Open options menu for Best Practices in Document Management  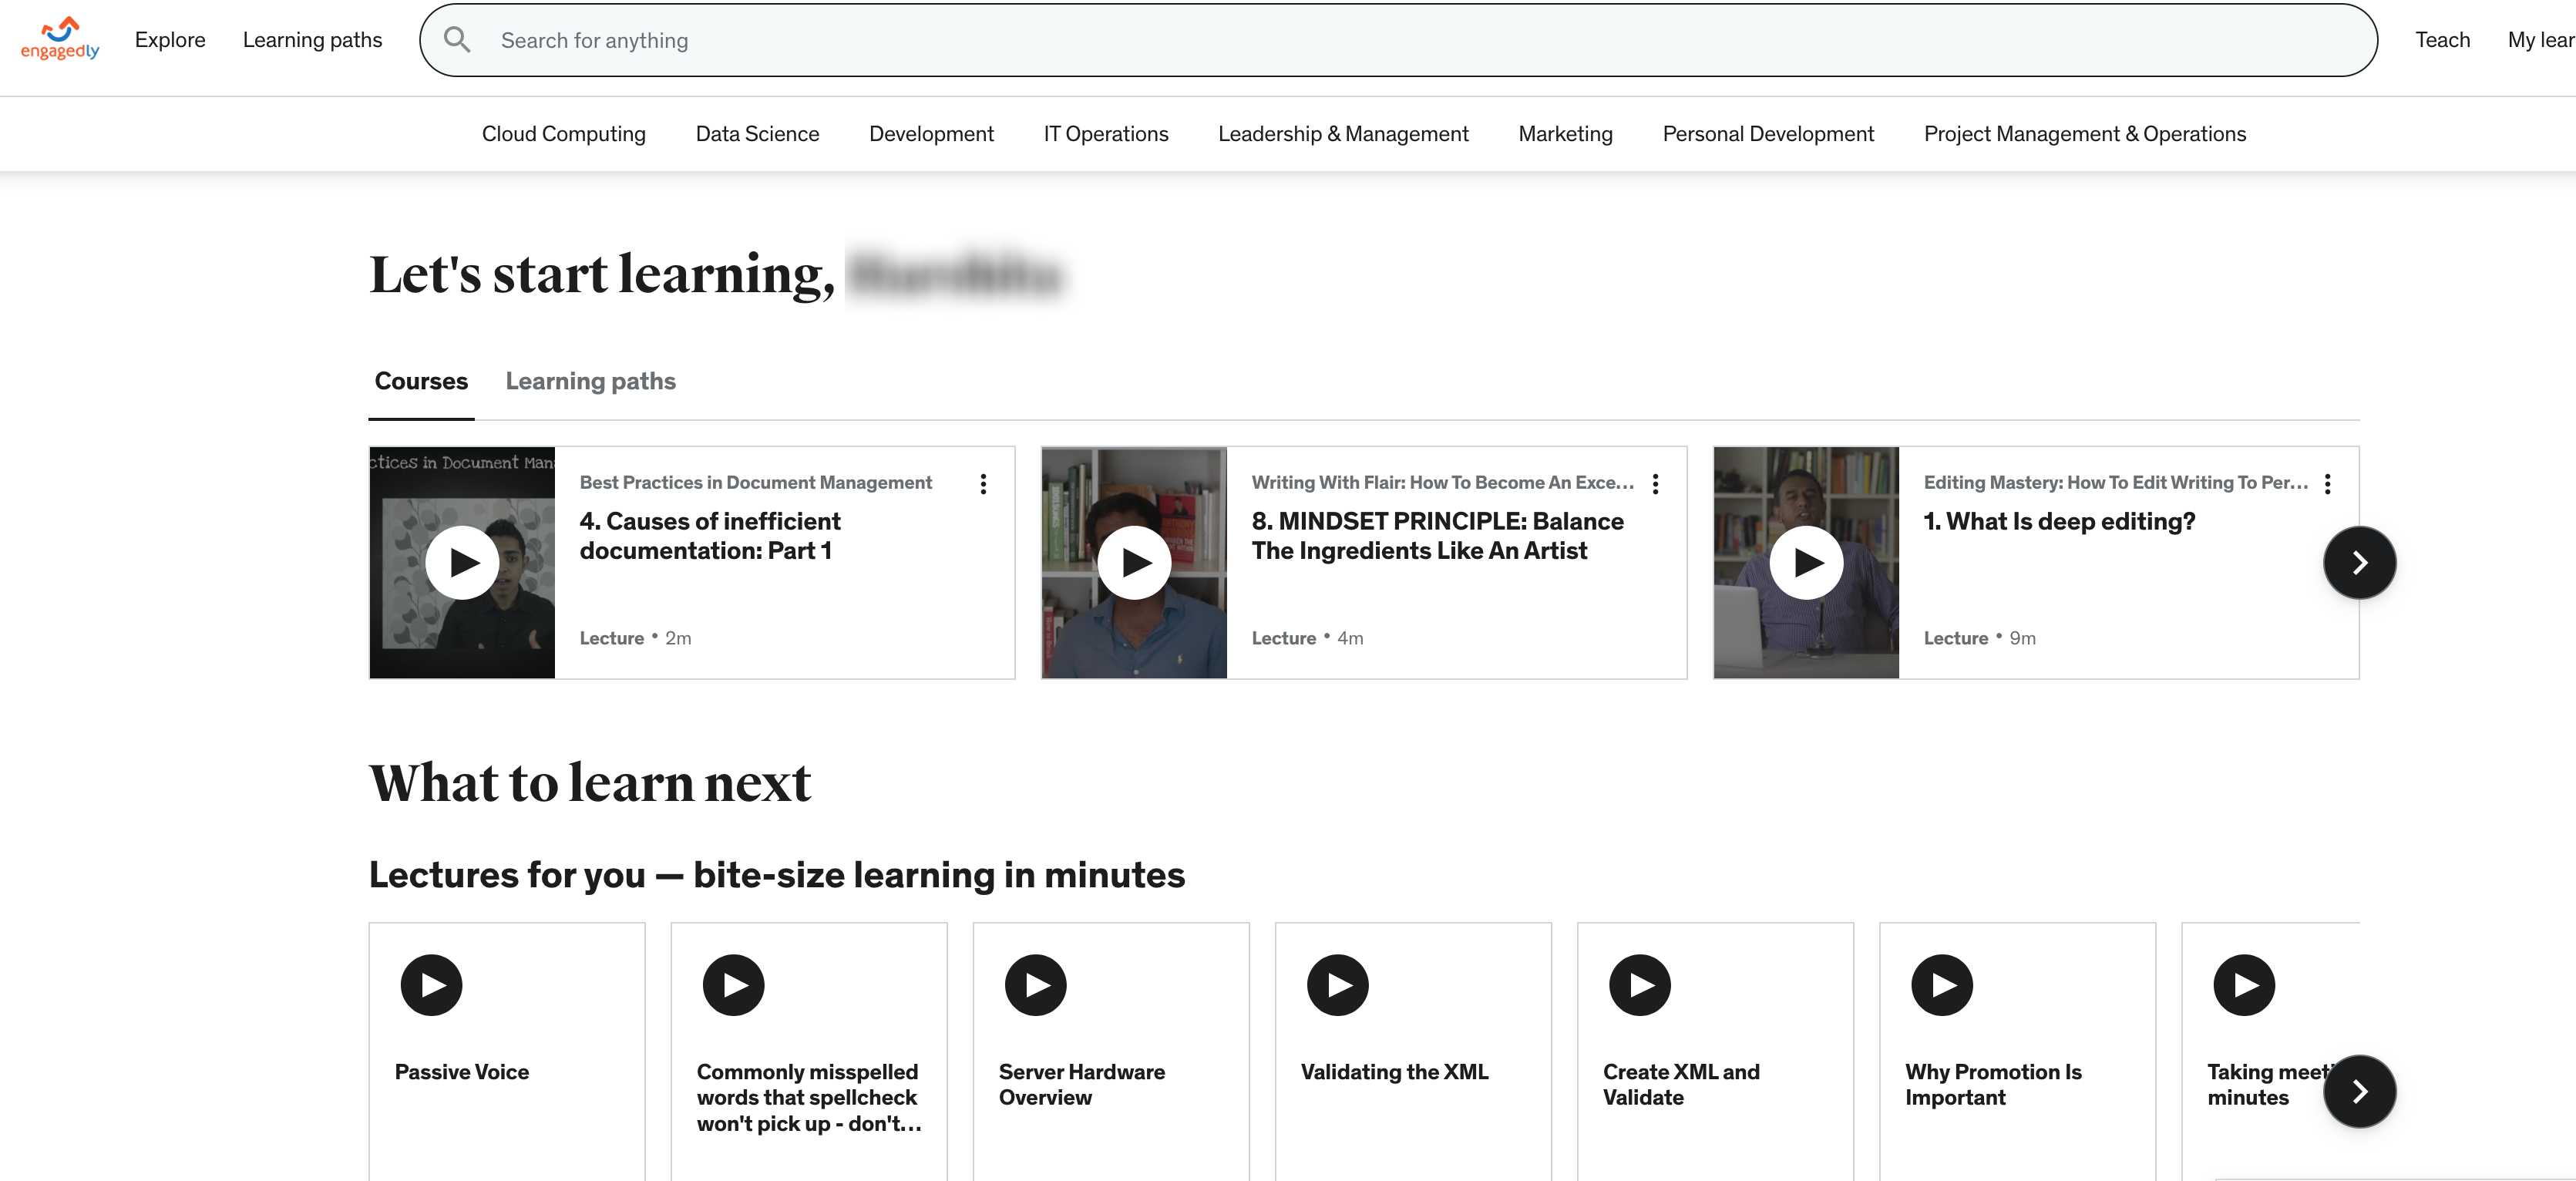pos(984,484)
